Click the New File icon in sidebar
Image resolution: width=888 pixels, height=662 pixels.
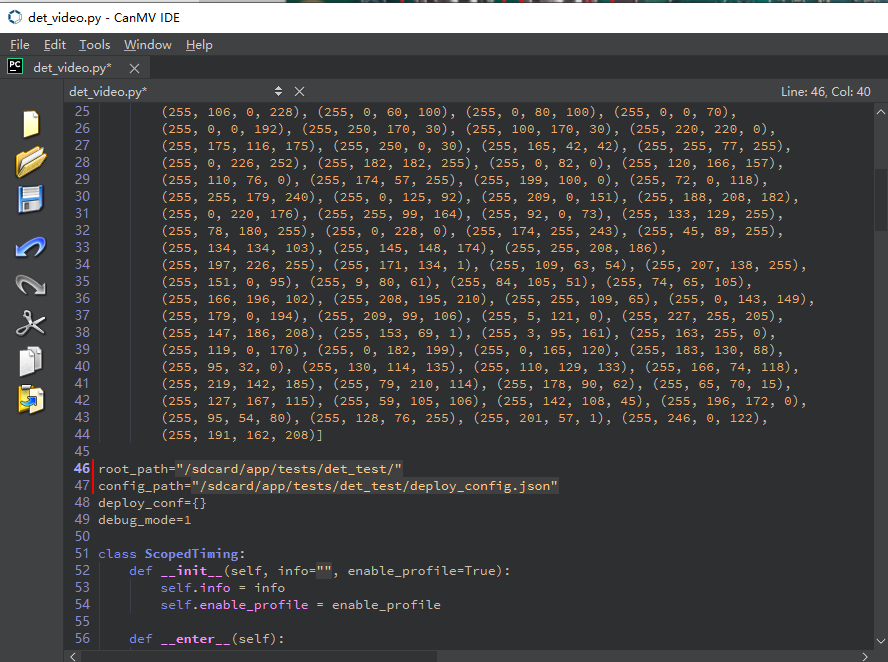pos(31,124)
